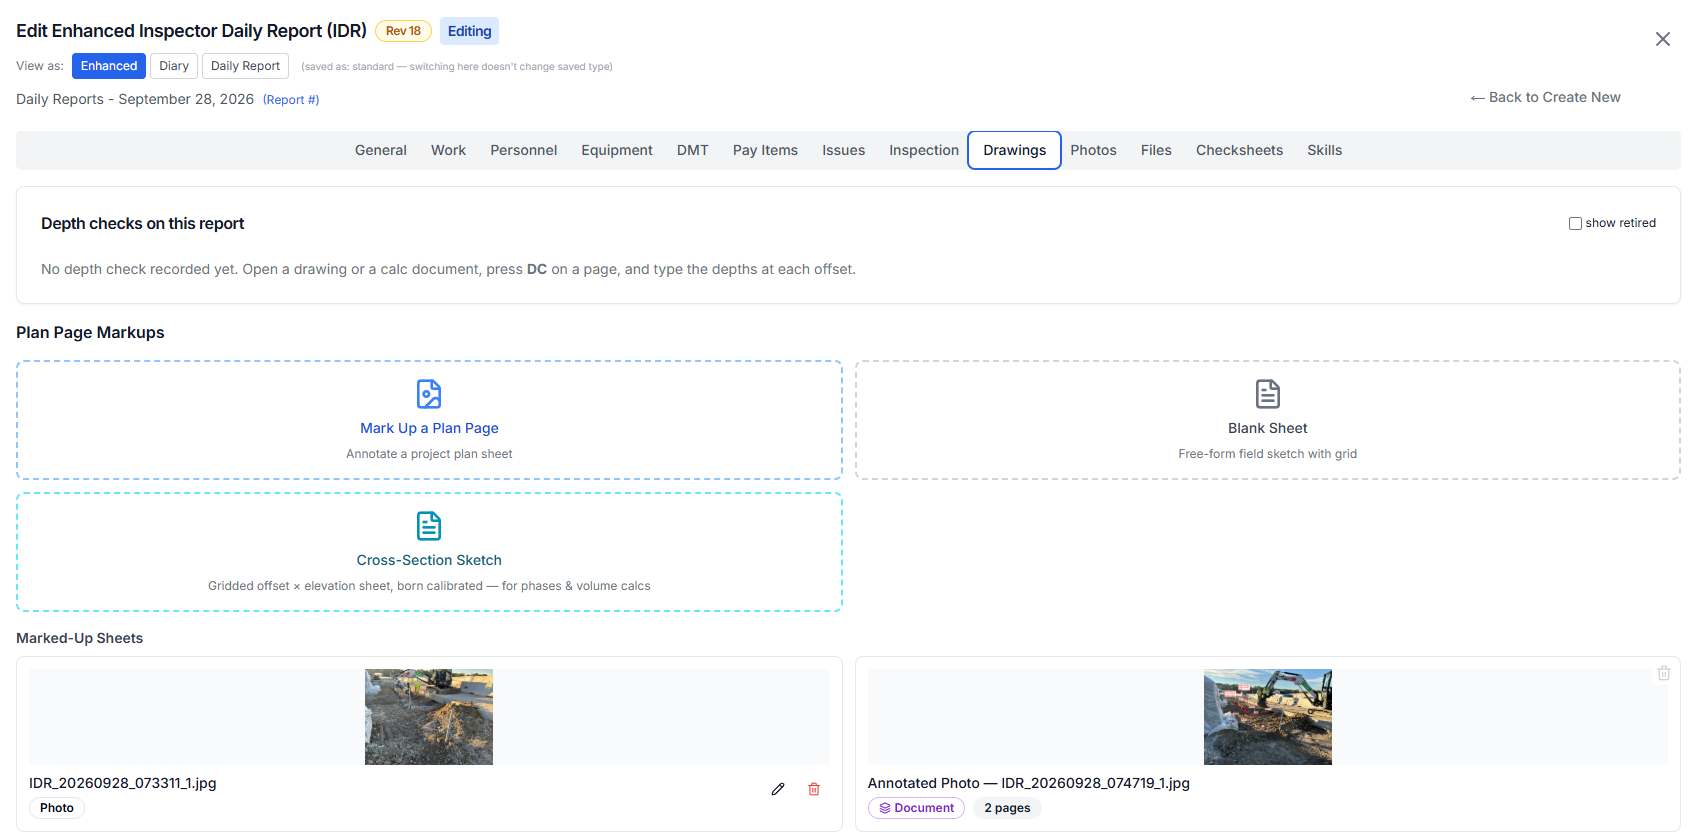Enable the show retired checkbox
Image resolution: width=1700 pixels, height=834 pixels.
tap(1575, 223)
